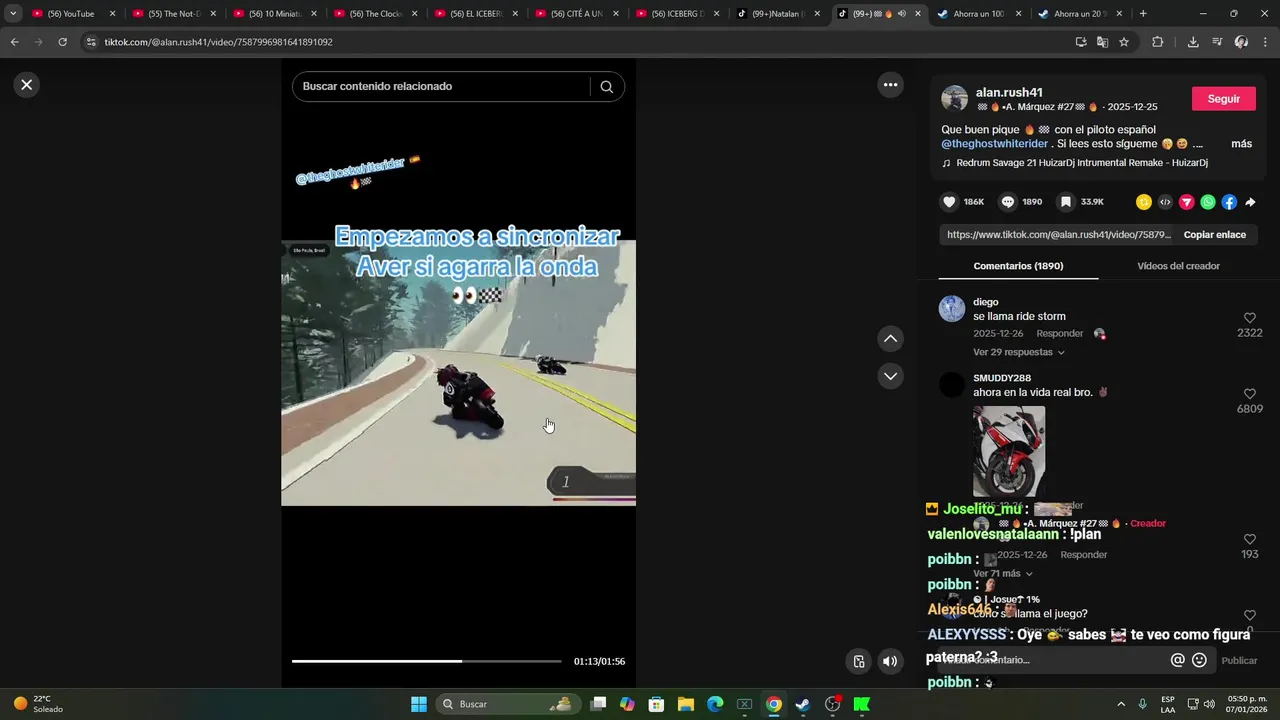The image size is (1280, 720).
Task: Open new browser tab with plus
Action: click(1143, 14)
